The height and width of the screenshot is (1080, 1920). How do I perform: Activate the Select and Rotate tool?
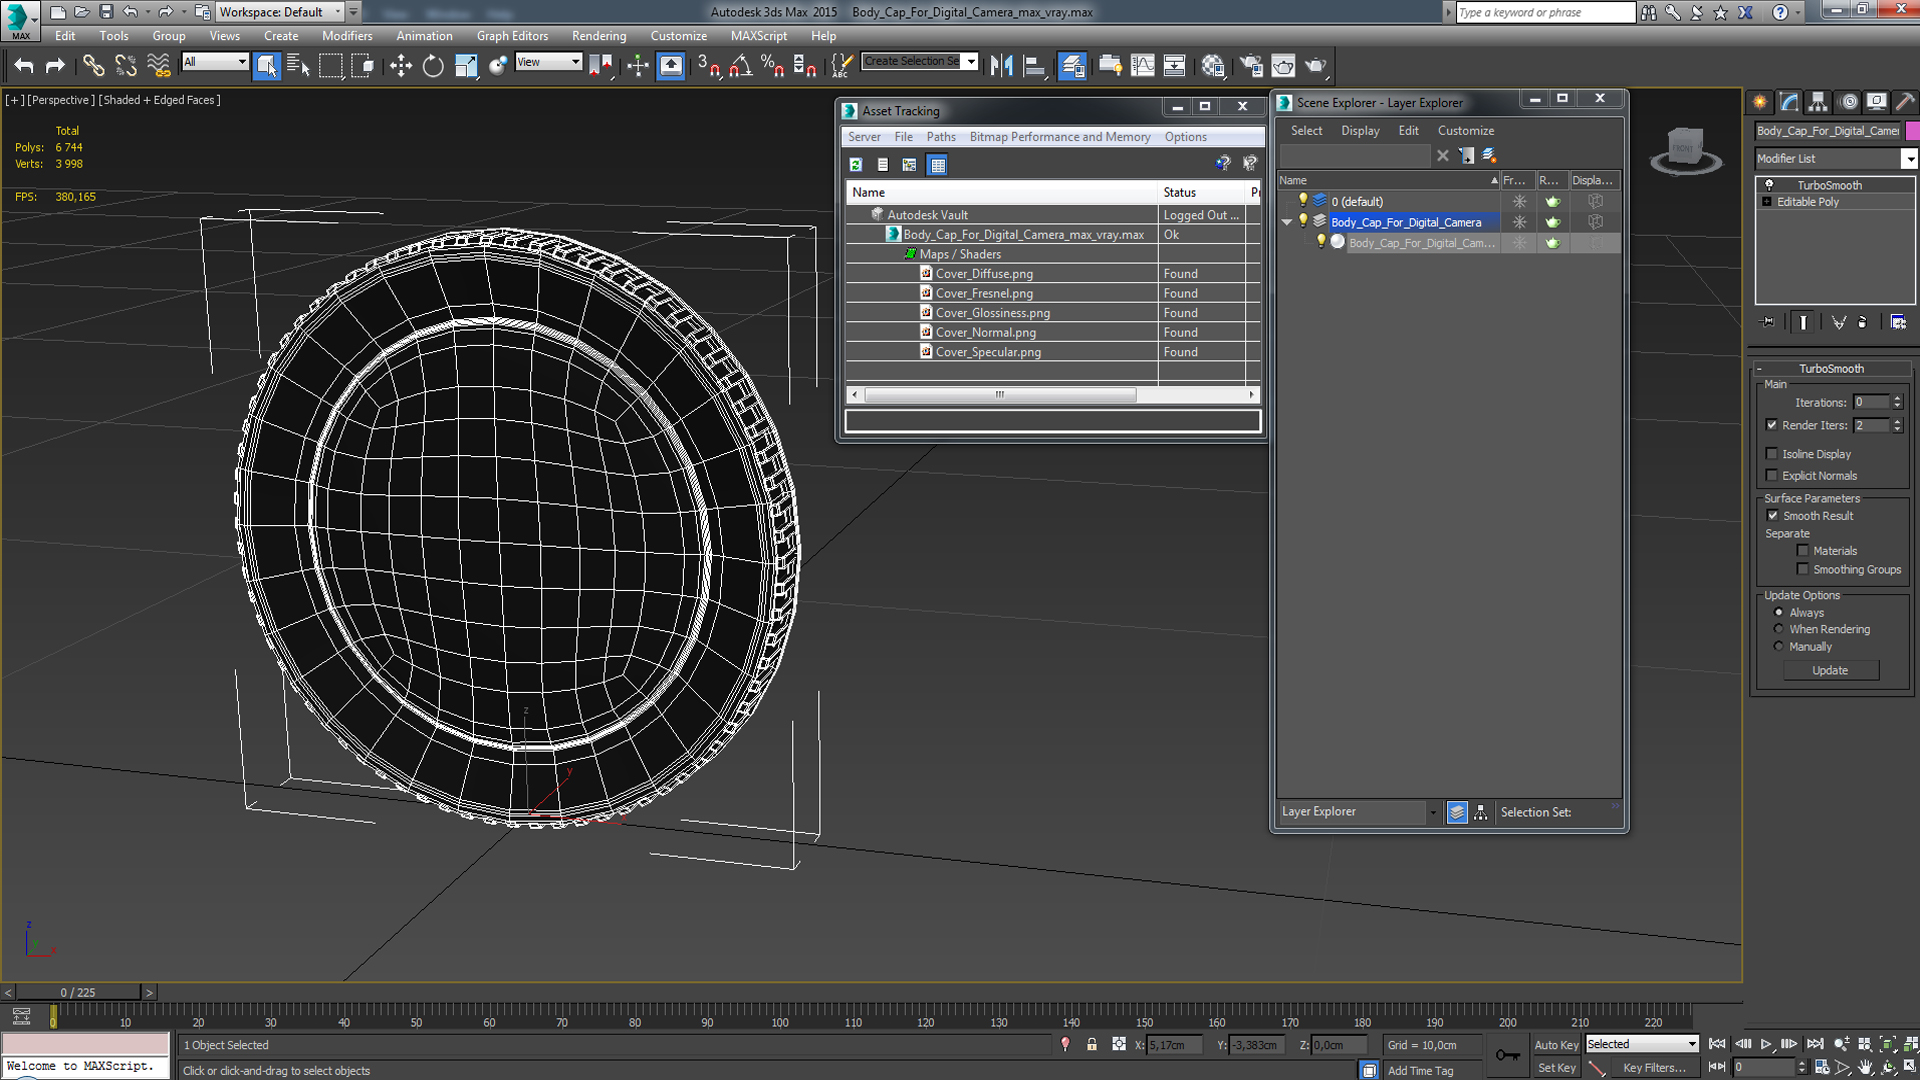pos(433,66)
